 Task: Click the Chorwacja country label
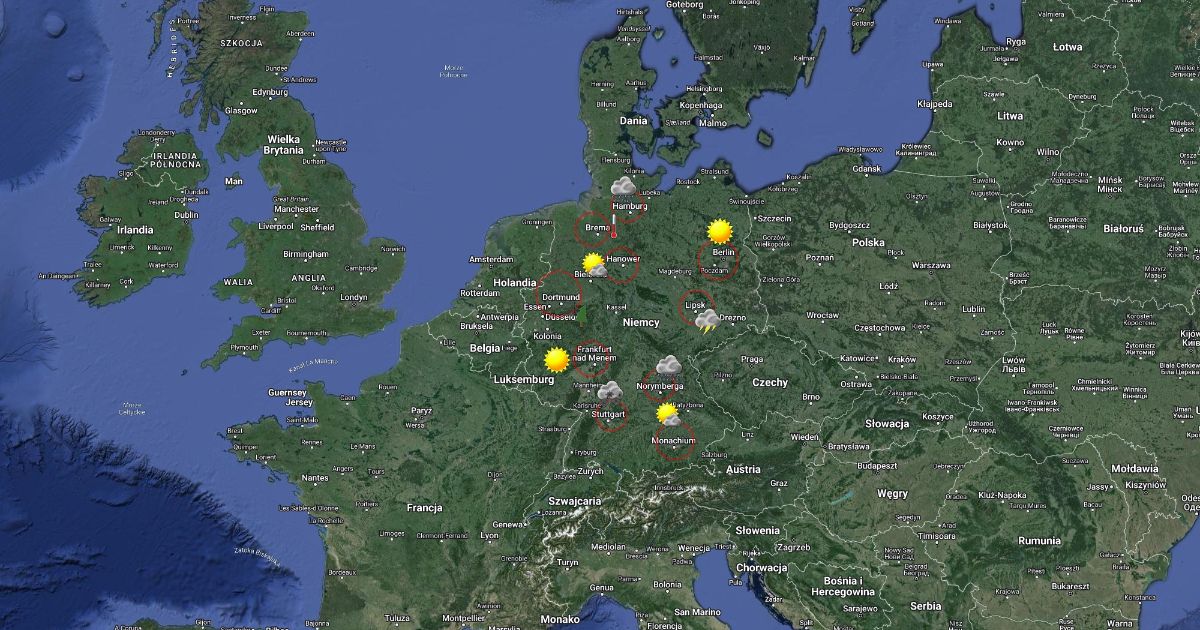pyautogui.click(x=760, y=567)
